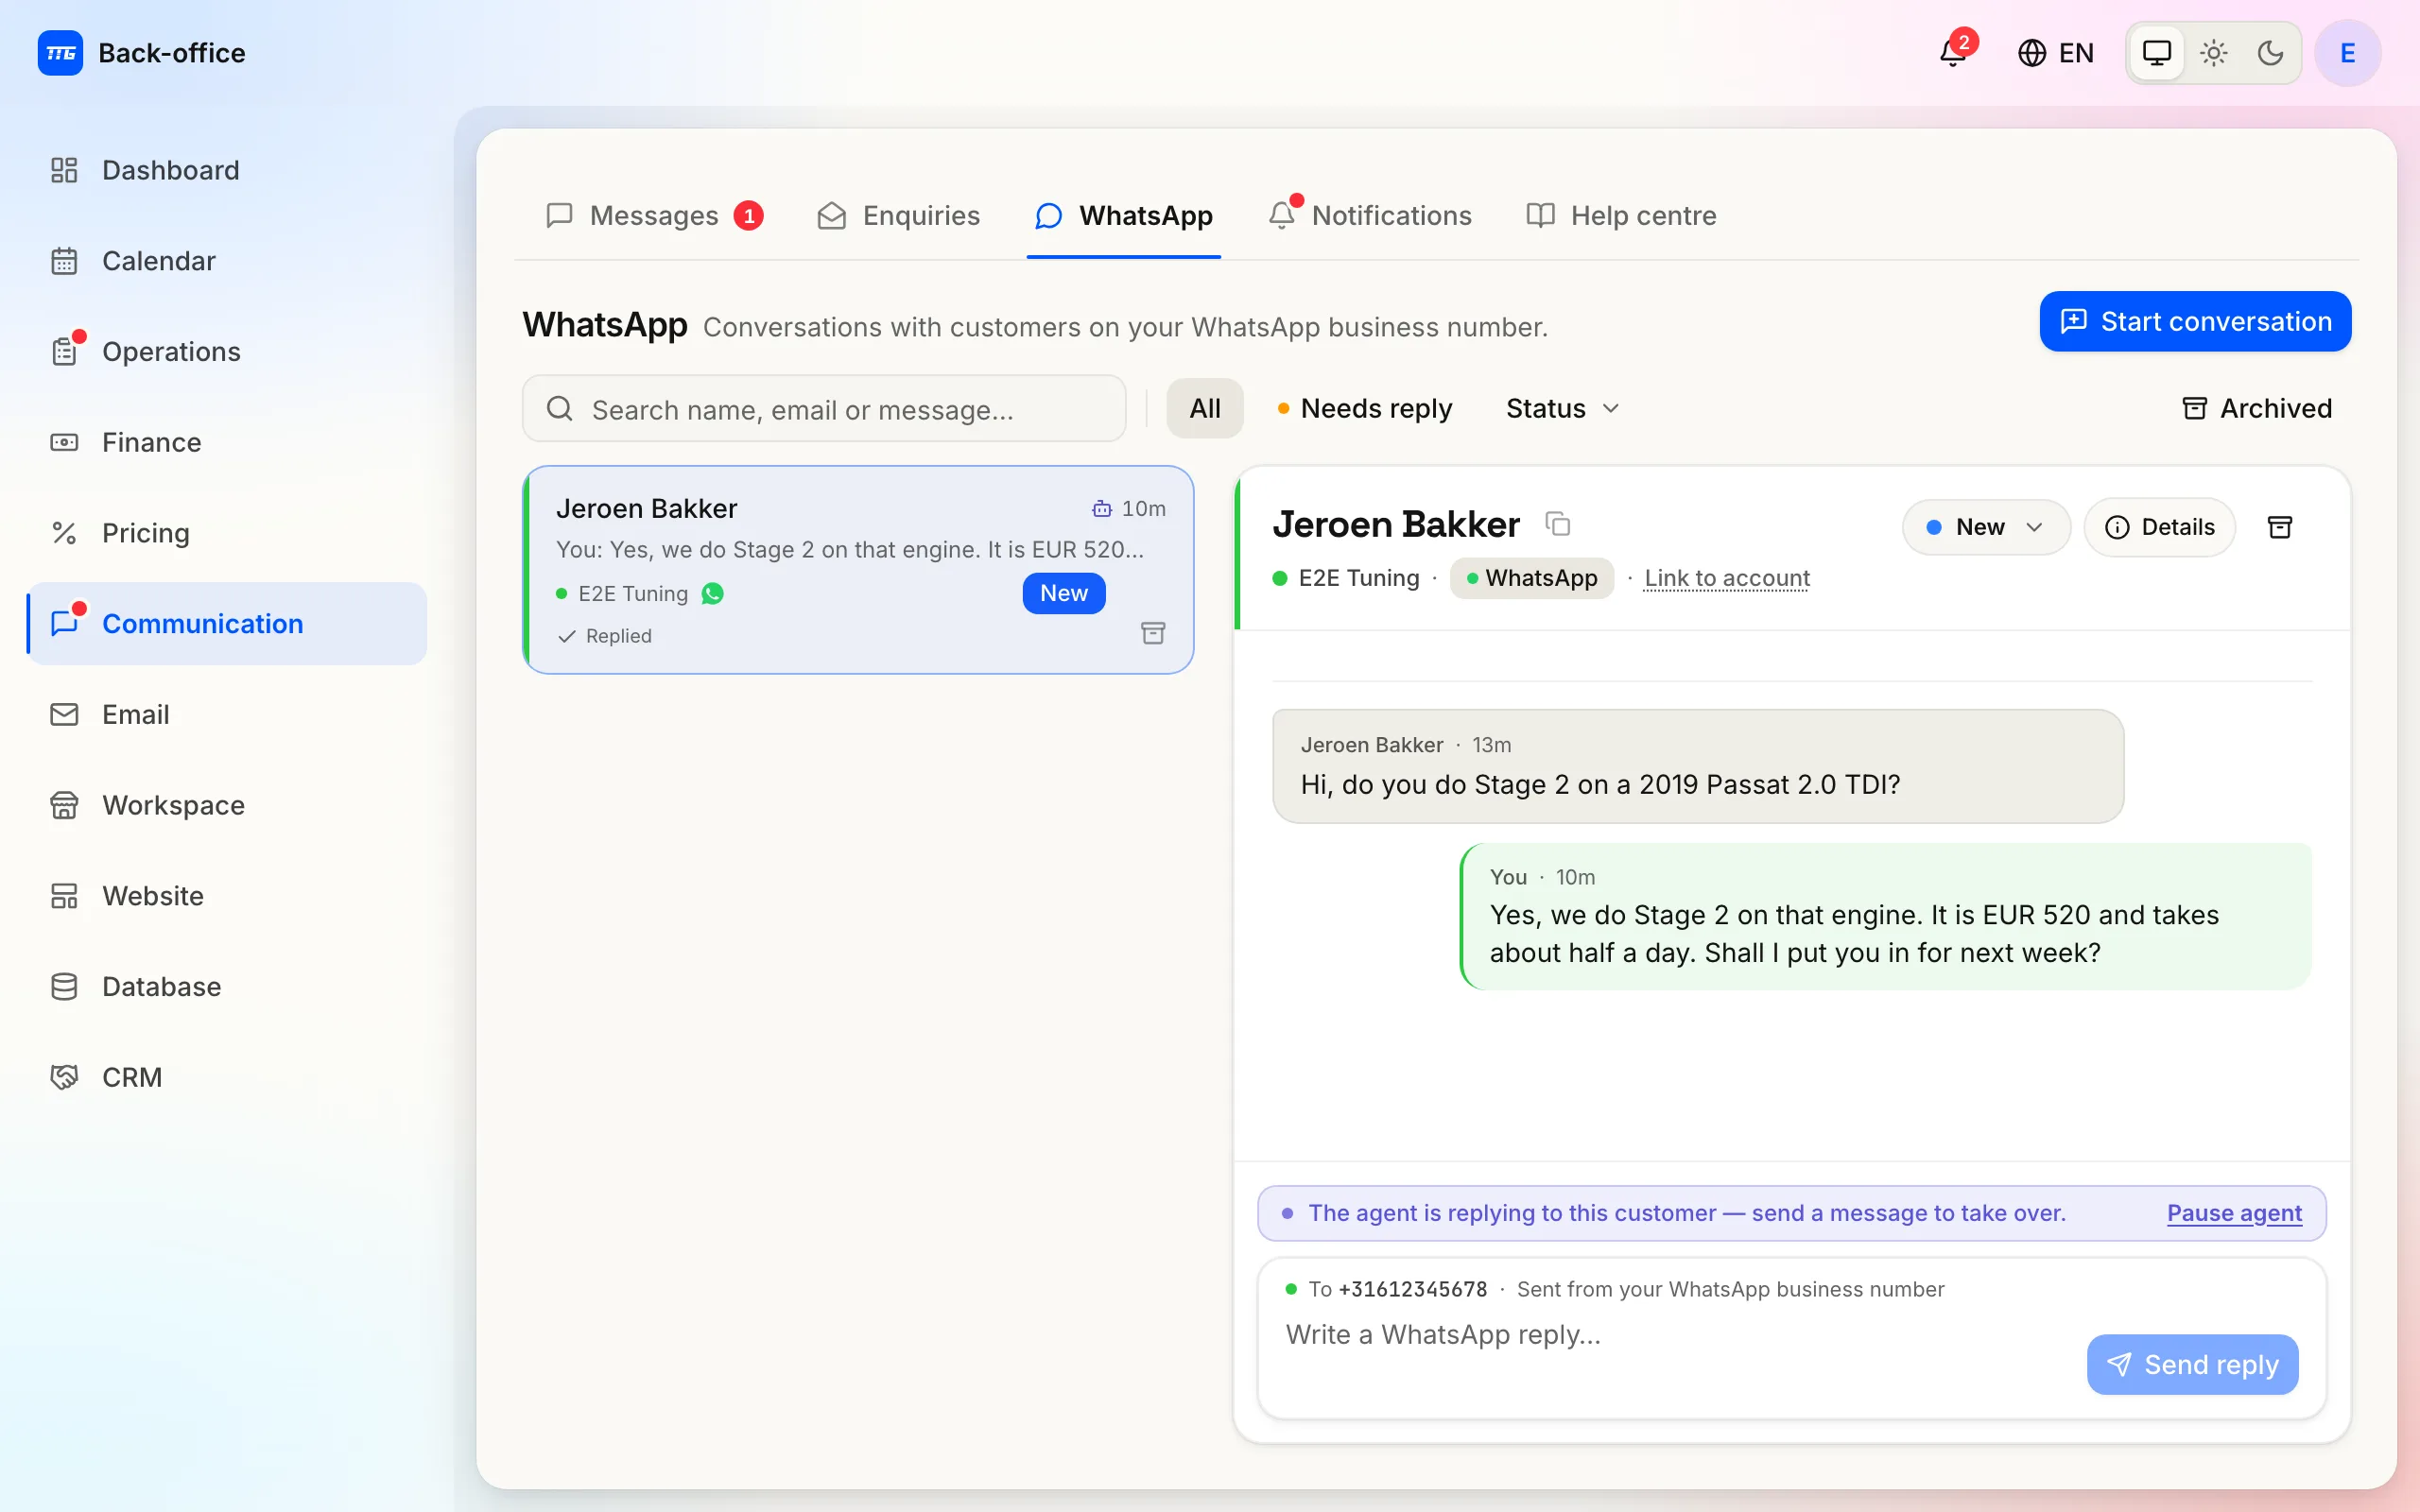Image resolution: width=2420 pixels, height=1512 pixels.
Task: Go to Operations in the sidebar
Action: (x=227, y=352)
